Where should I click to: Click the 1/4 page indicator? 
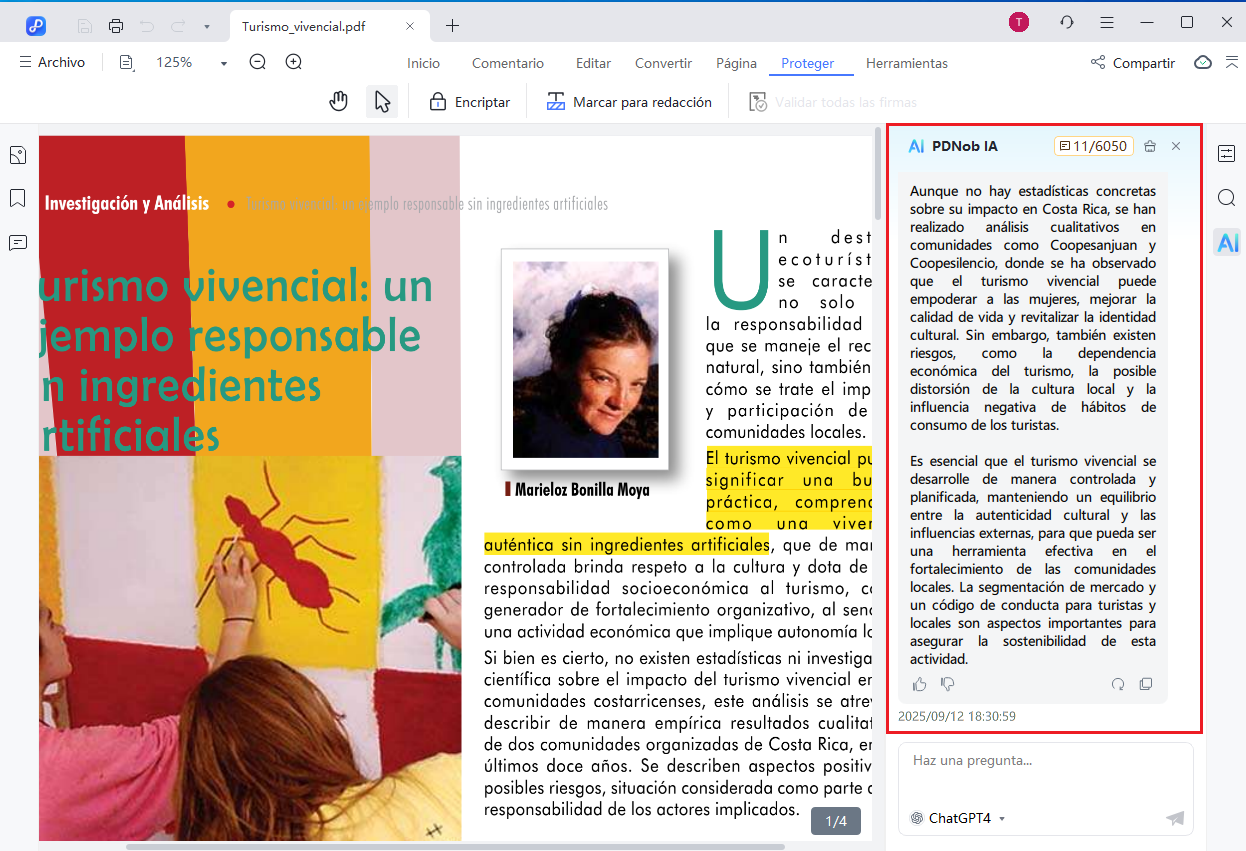click(x=836, y=822)
